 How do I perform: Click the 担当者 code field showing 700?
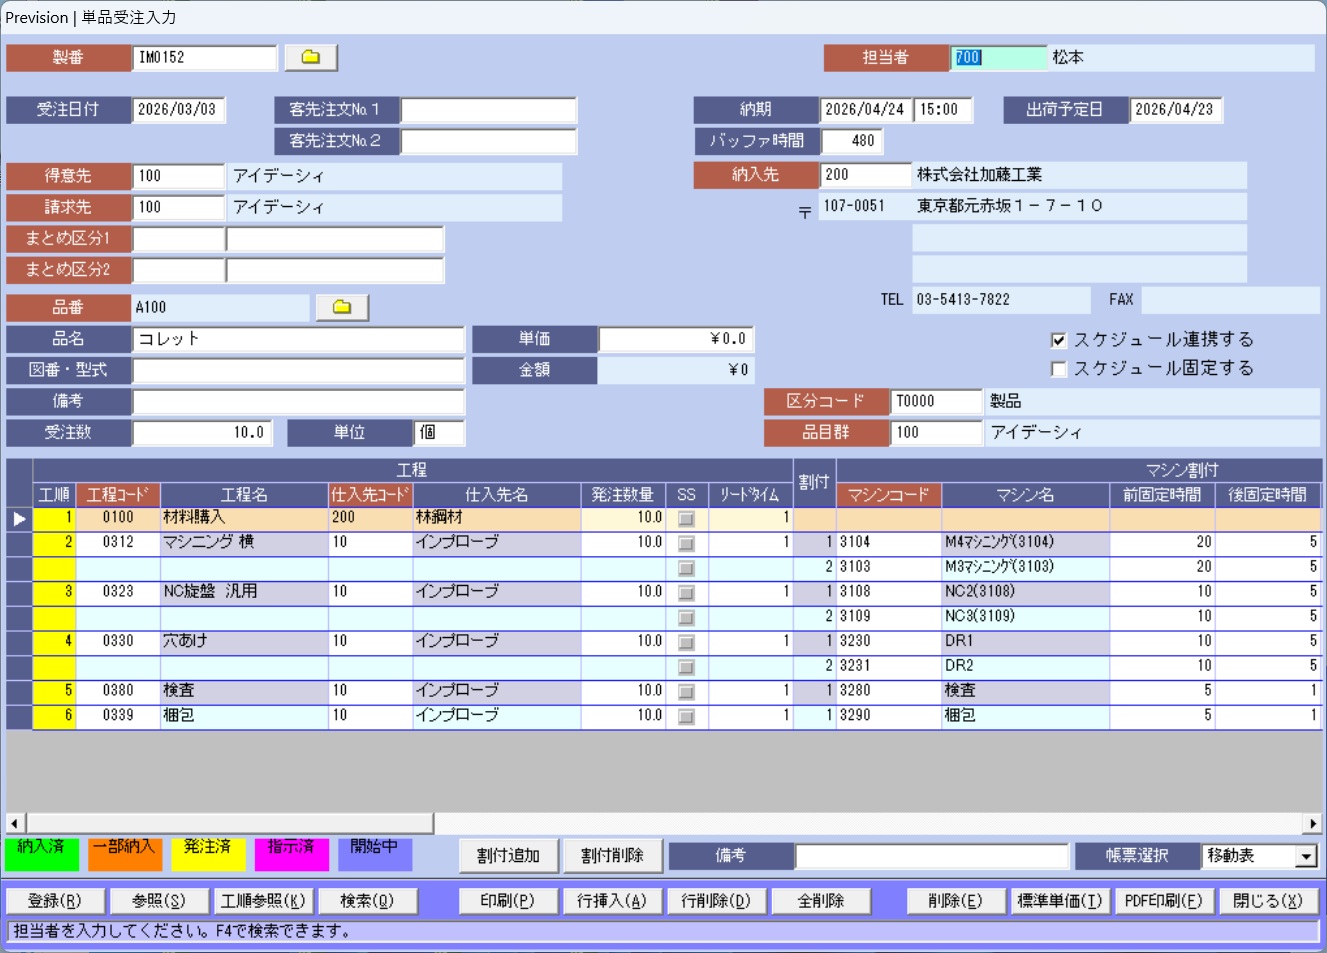(998, 57)
